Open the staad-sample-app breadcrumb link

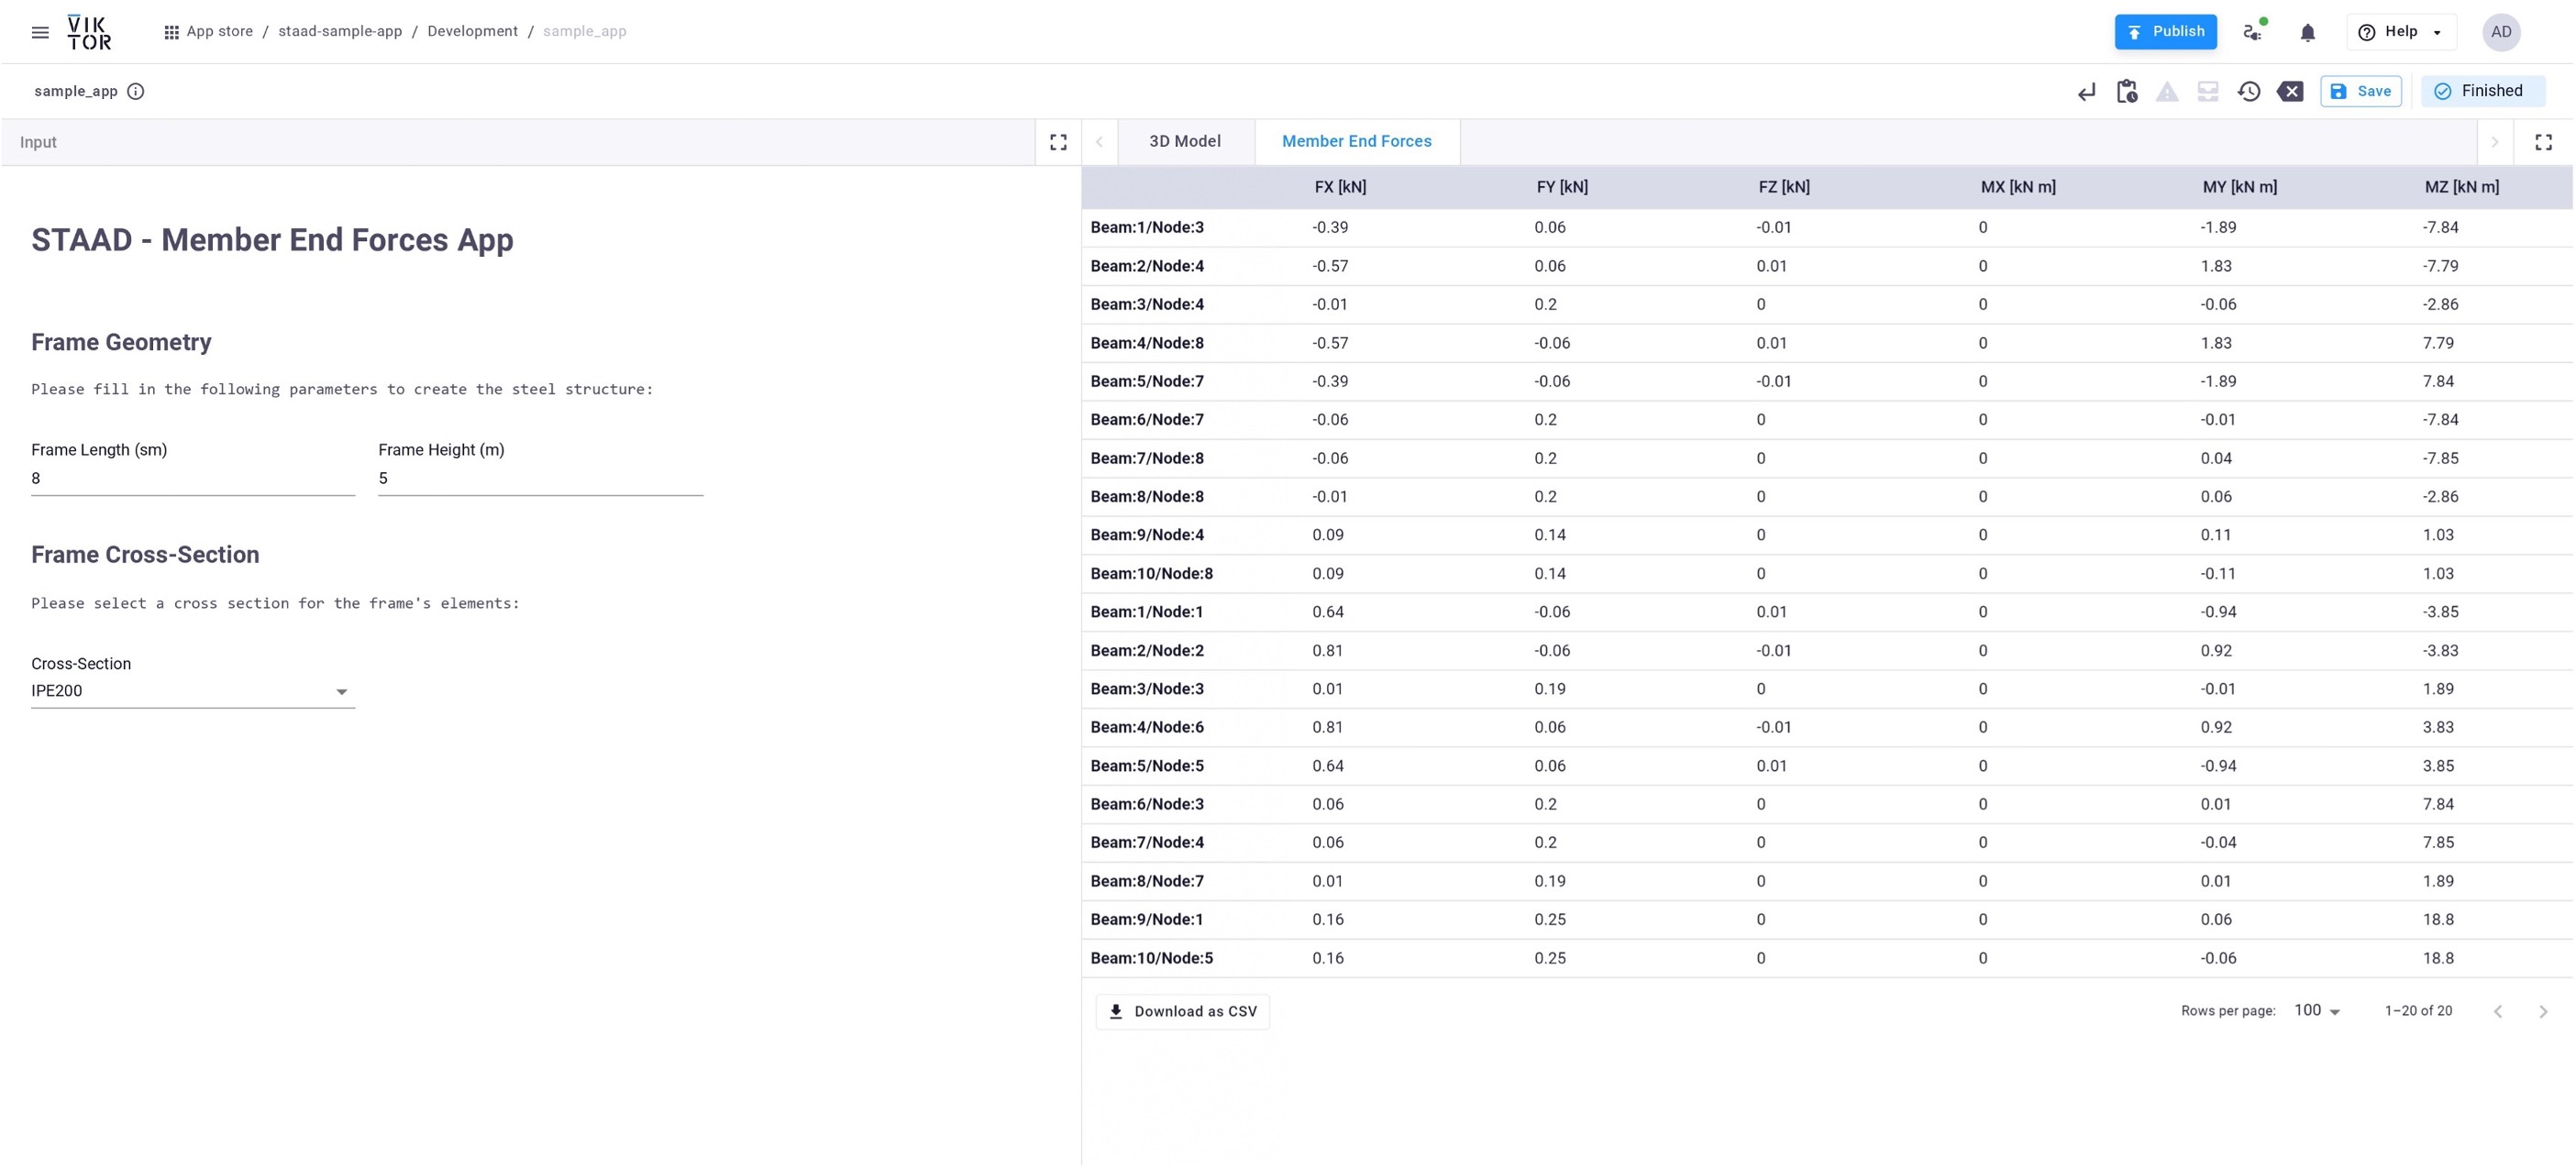point(340,32)
